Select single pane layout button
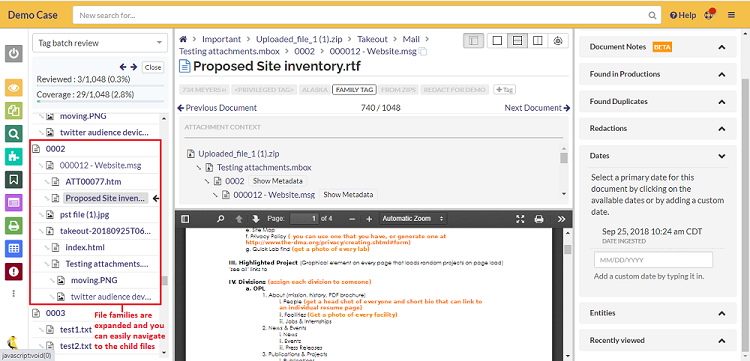The image size is (750, 361). pos(497,41)
